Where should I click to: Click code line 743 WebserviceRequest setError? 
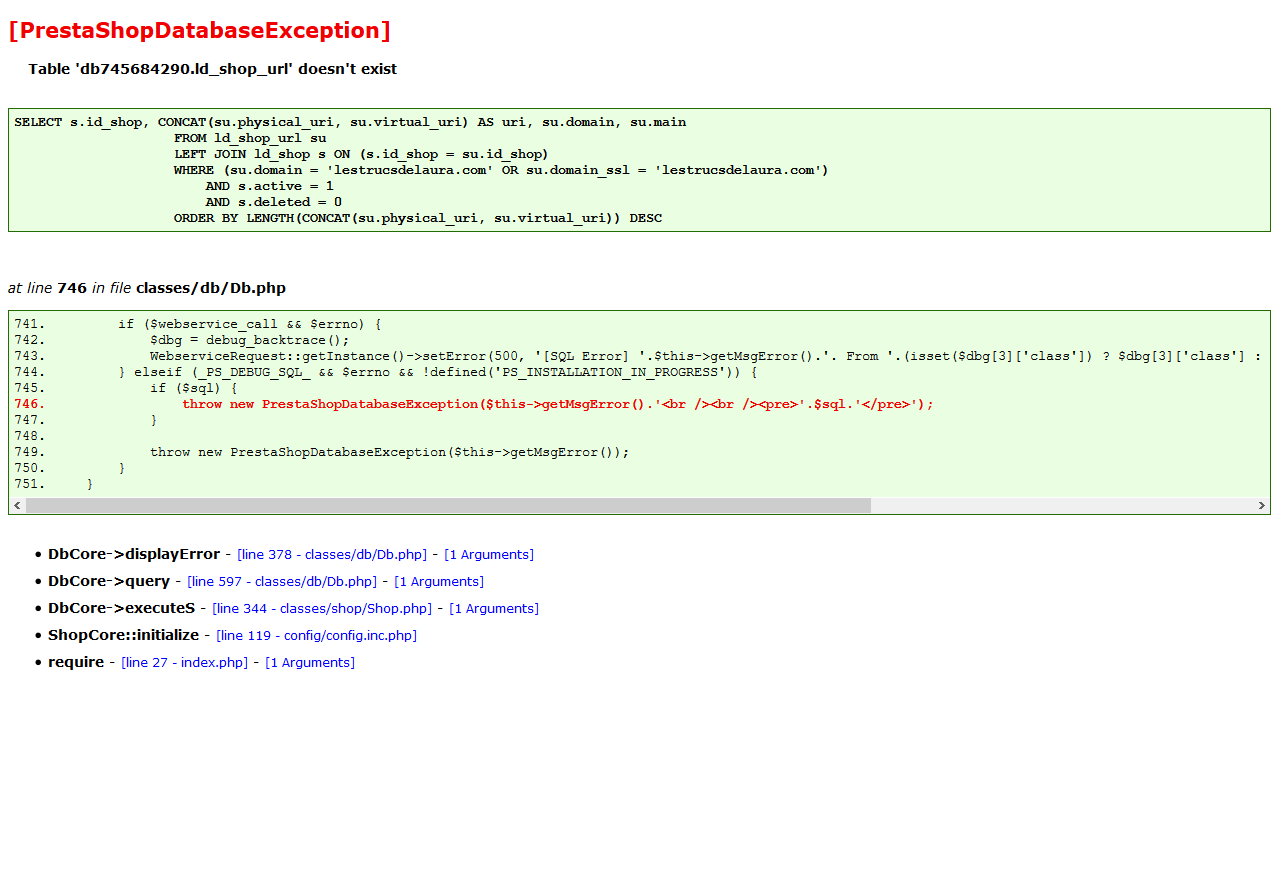705,356
